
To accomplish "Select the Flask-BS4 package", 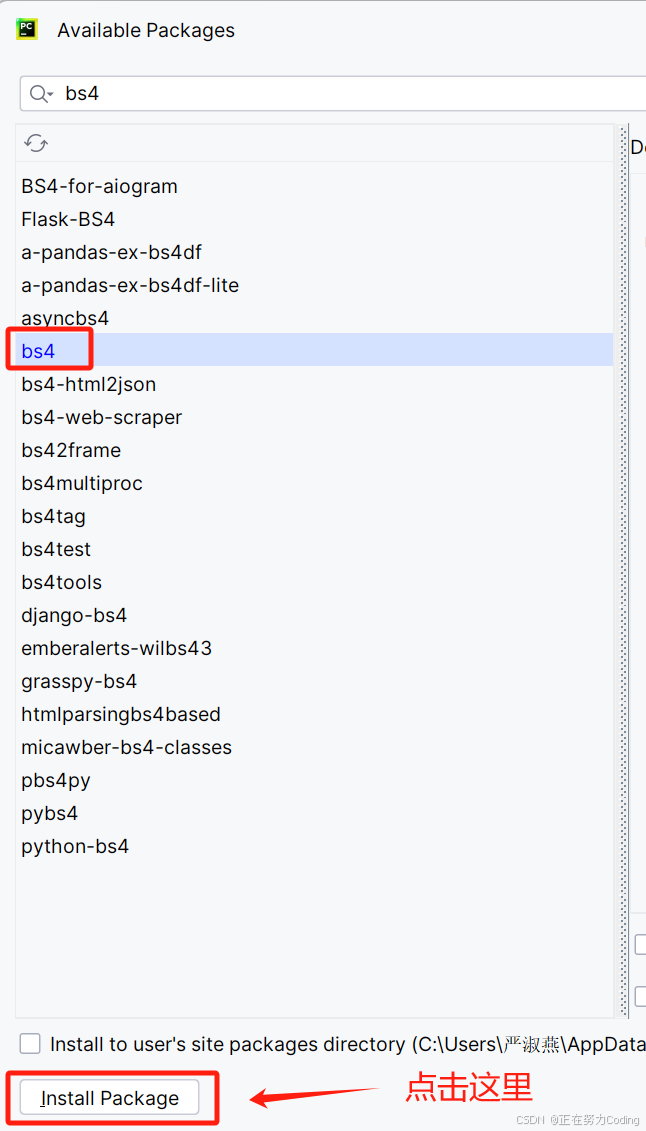I will click(x=67, y=219).
